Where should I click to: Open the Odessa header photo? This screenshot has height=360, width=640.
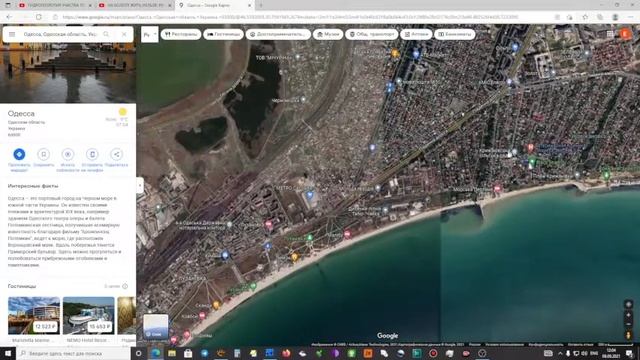click(68, 73)
